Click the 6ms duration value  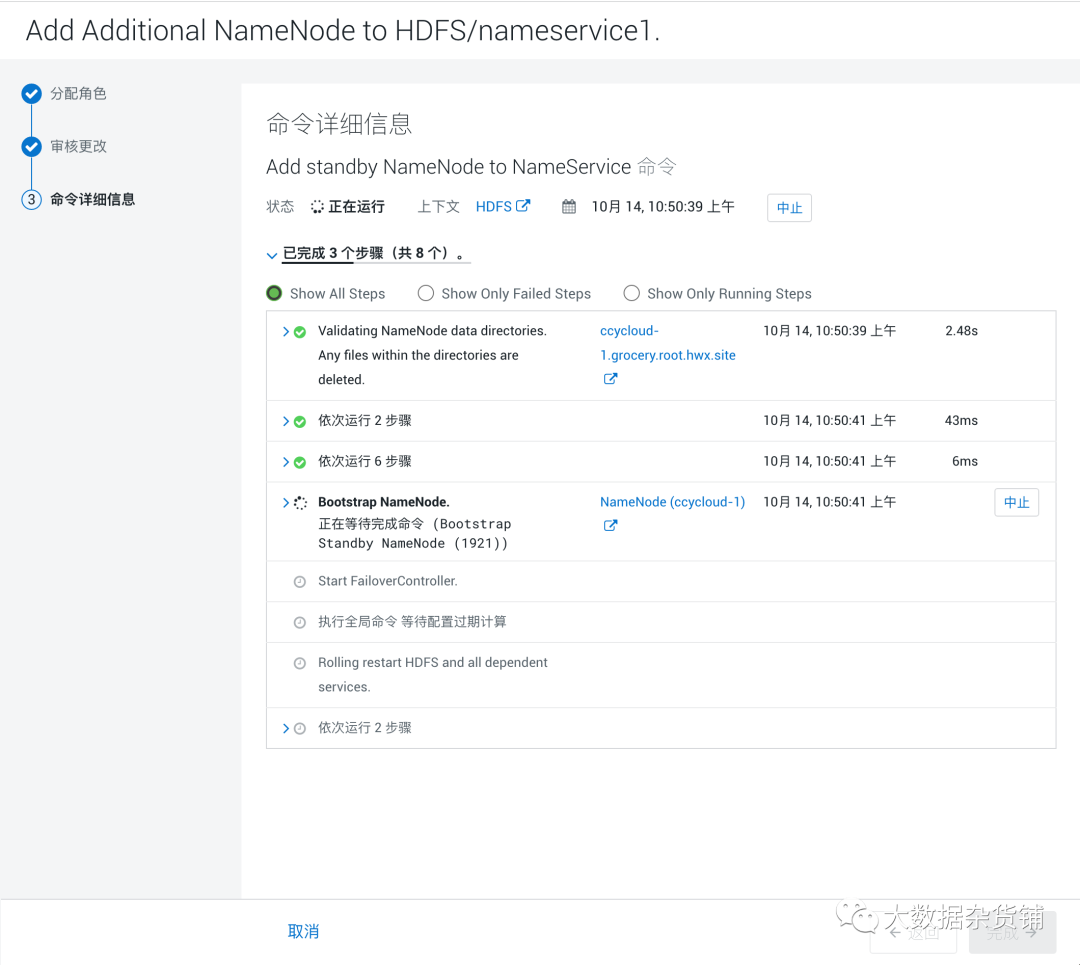tap(965, 461)
